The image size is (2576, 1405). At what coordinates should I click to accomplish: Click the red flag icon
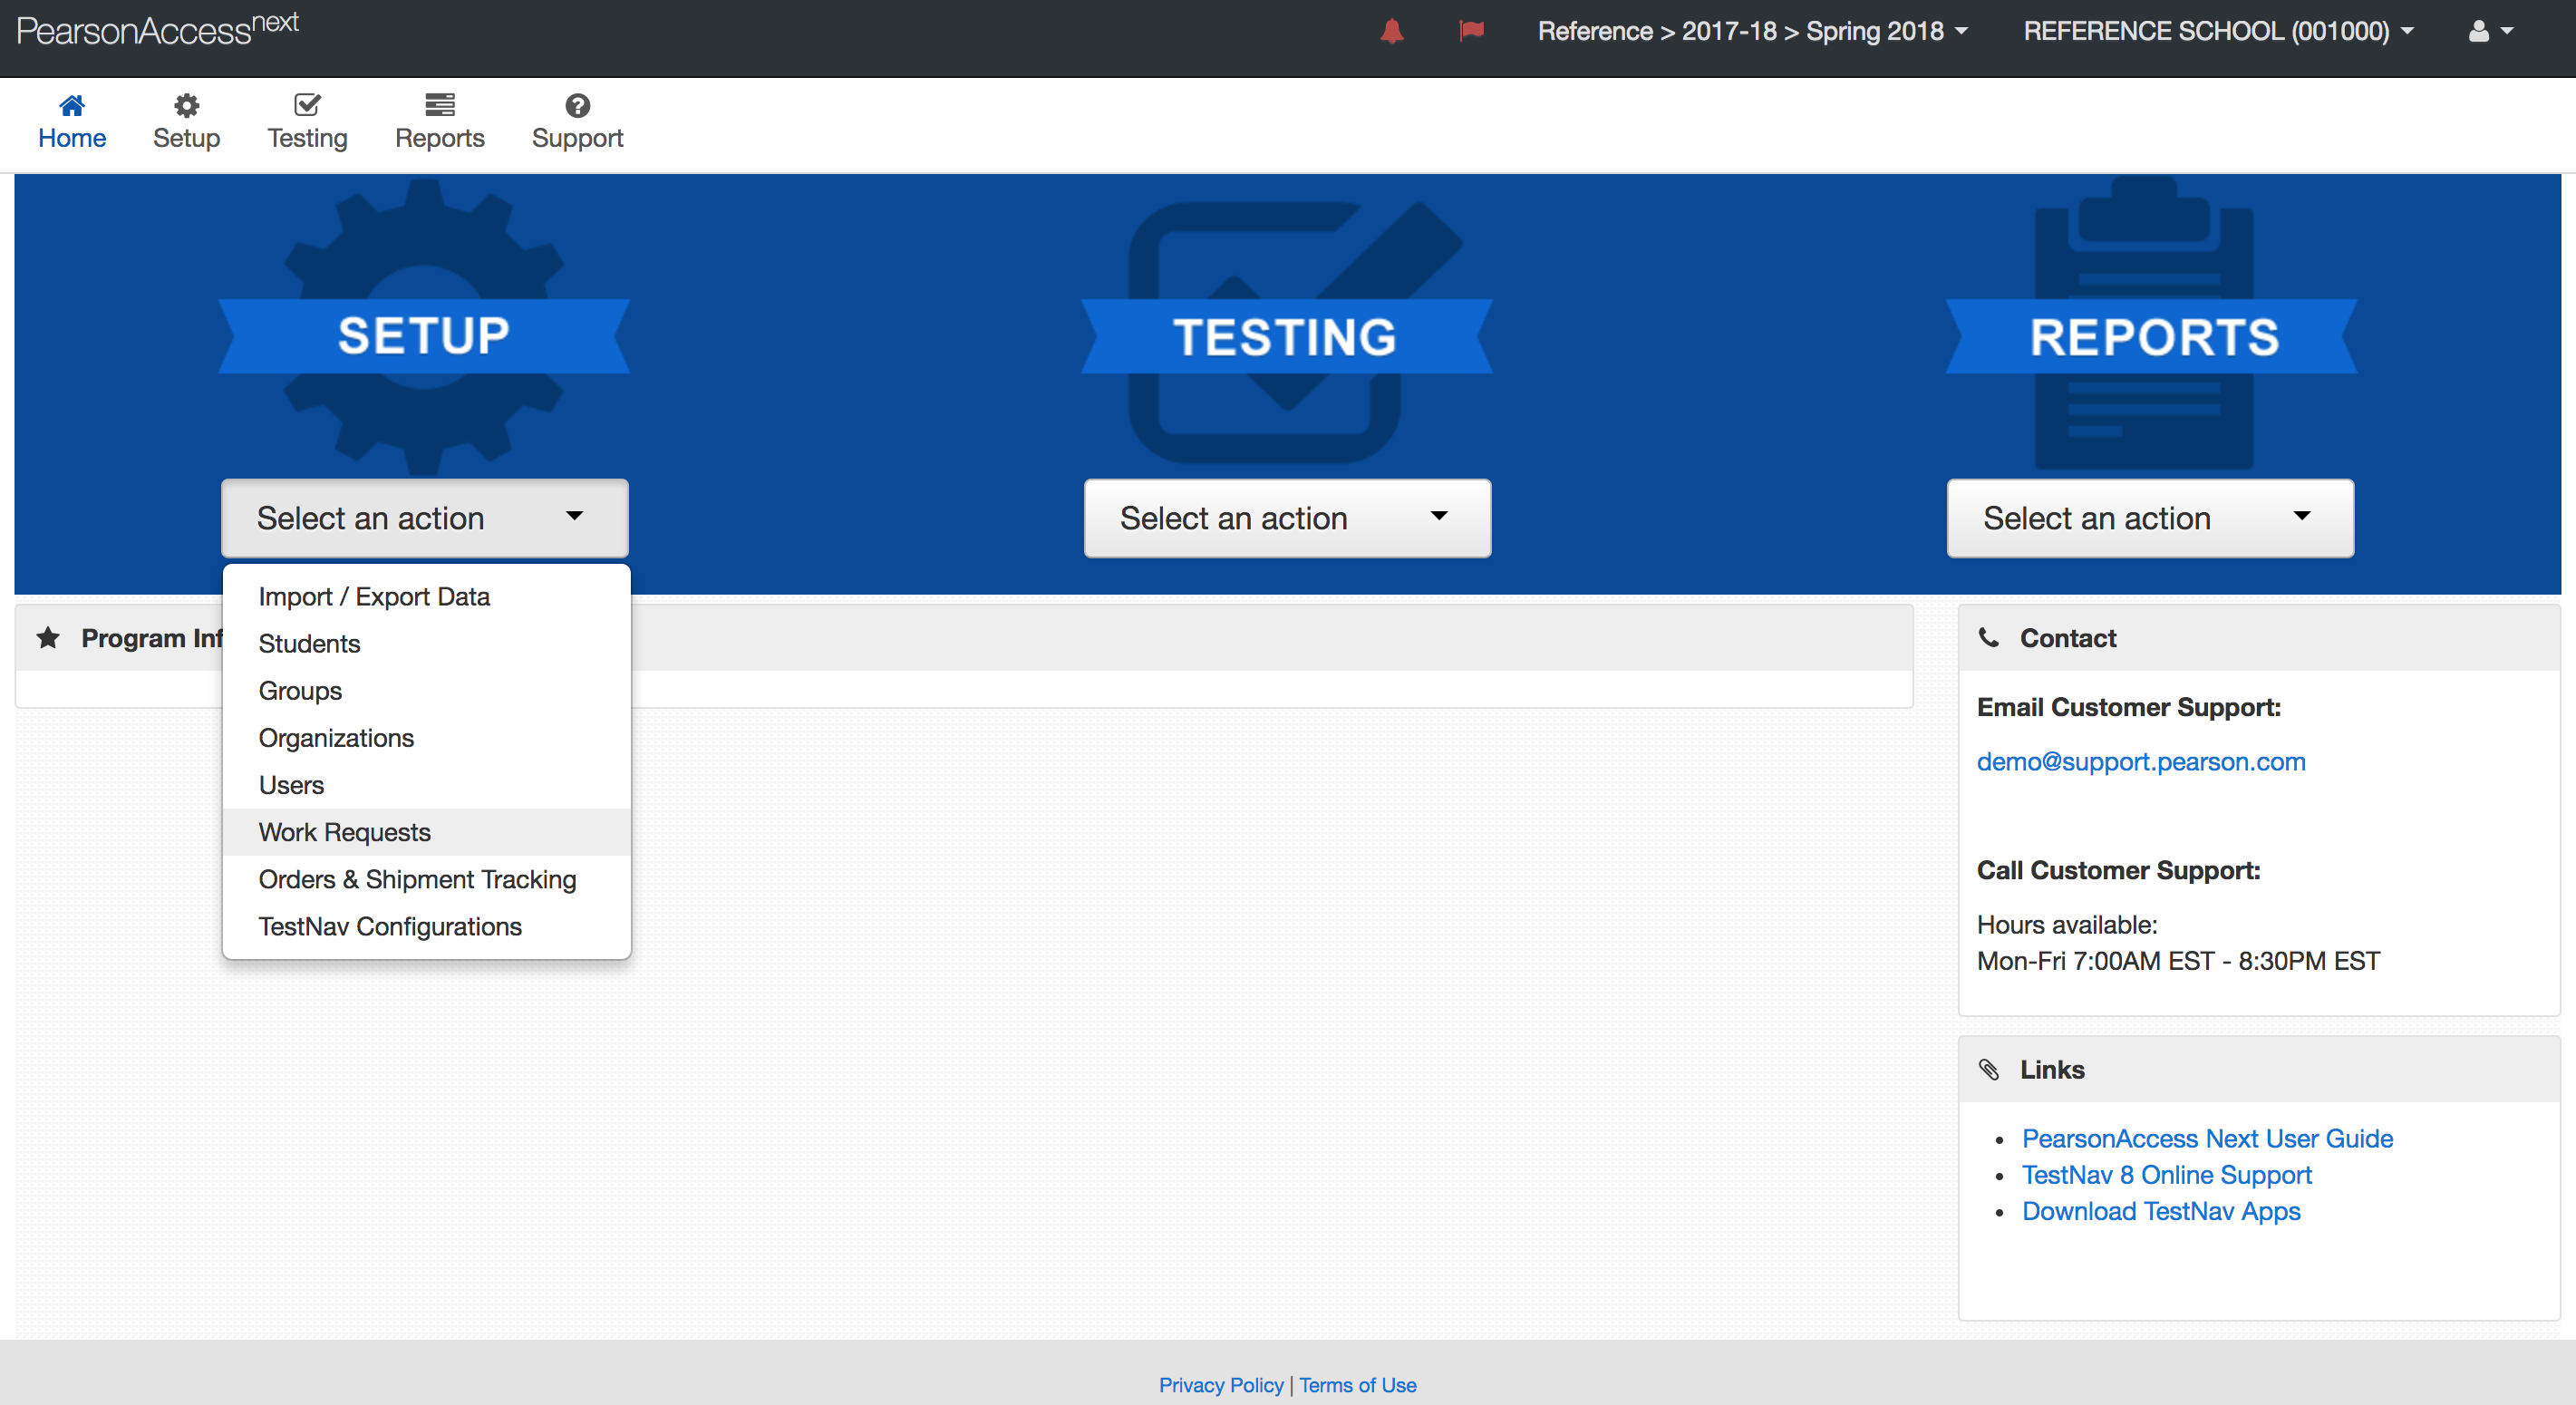coord(1471,32)
